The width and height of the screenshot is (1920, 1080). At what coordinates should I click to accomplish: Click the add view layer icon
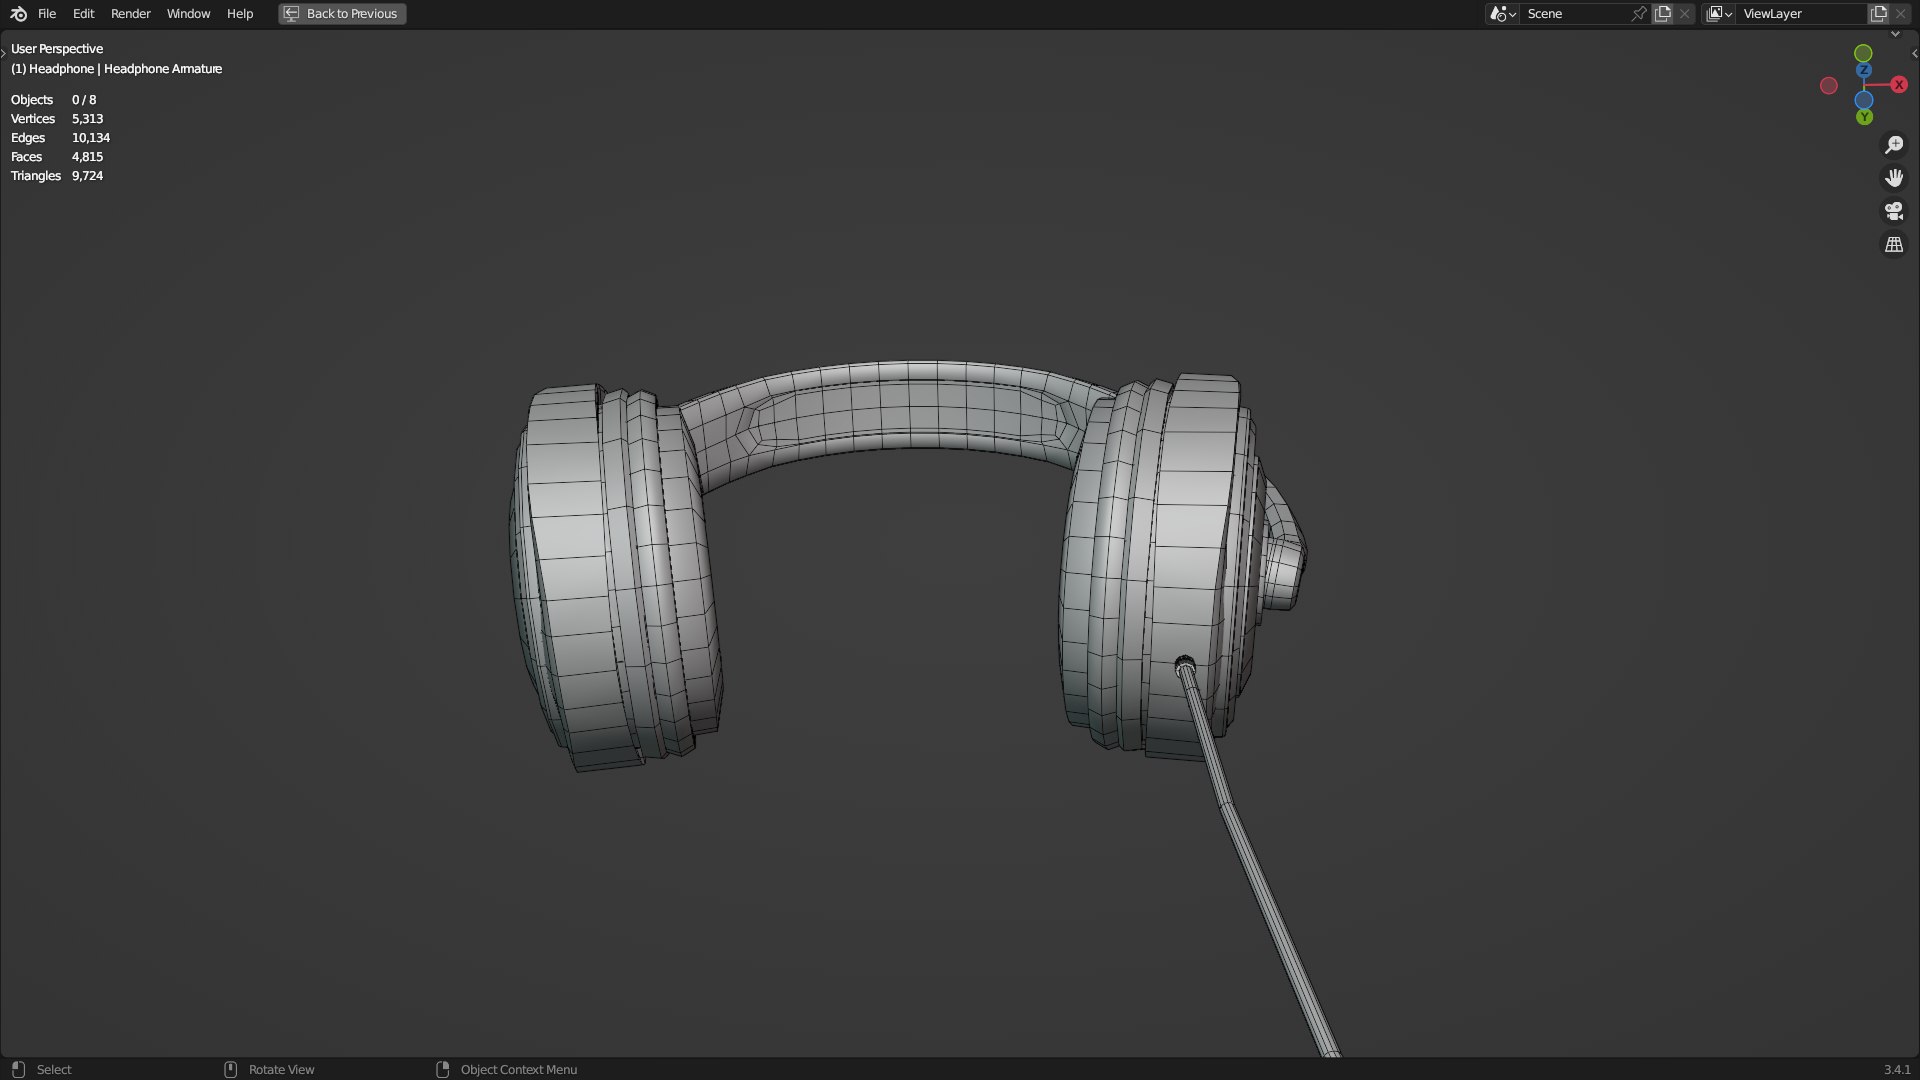tap(1879, 14)
